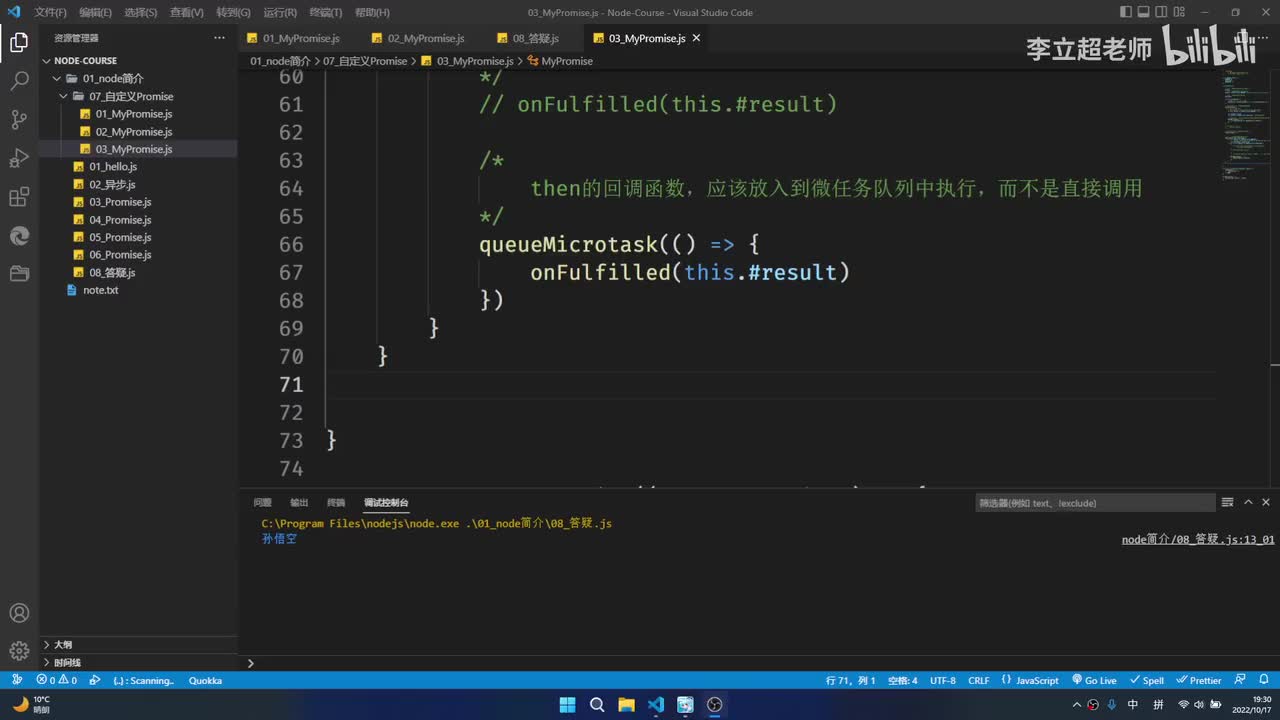Open the Run and Debug view

tap(19, 158)
